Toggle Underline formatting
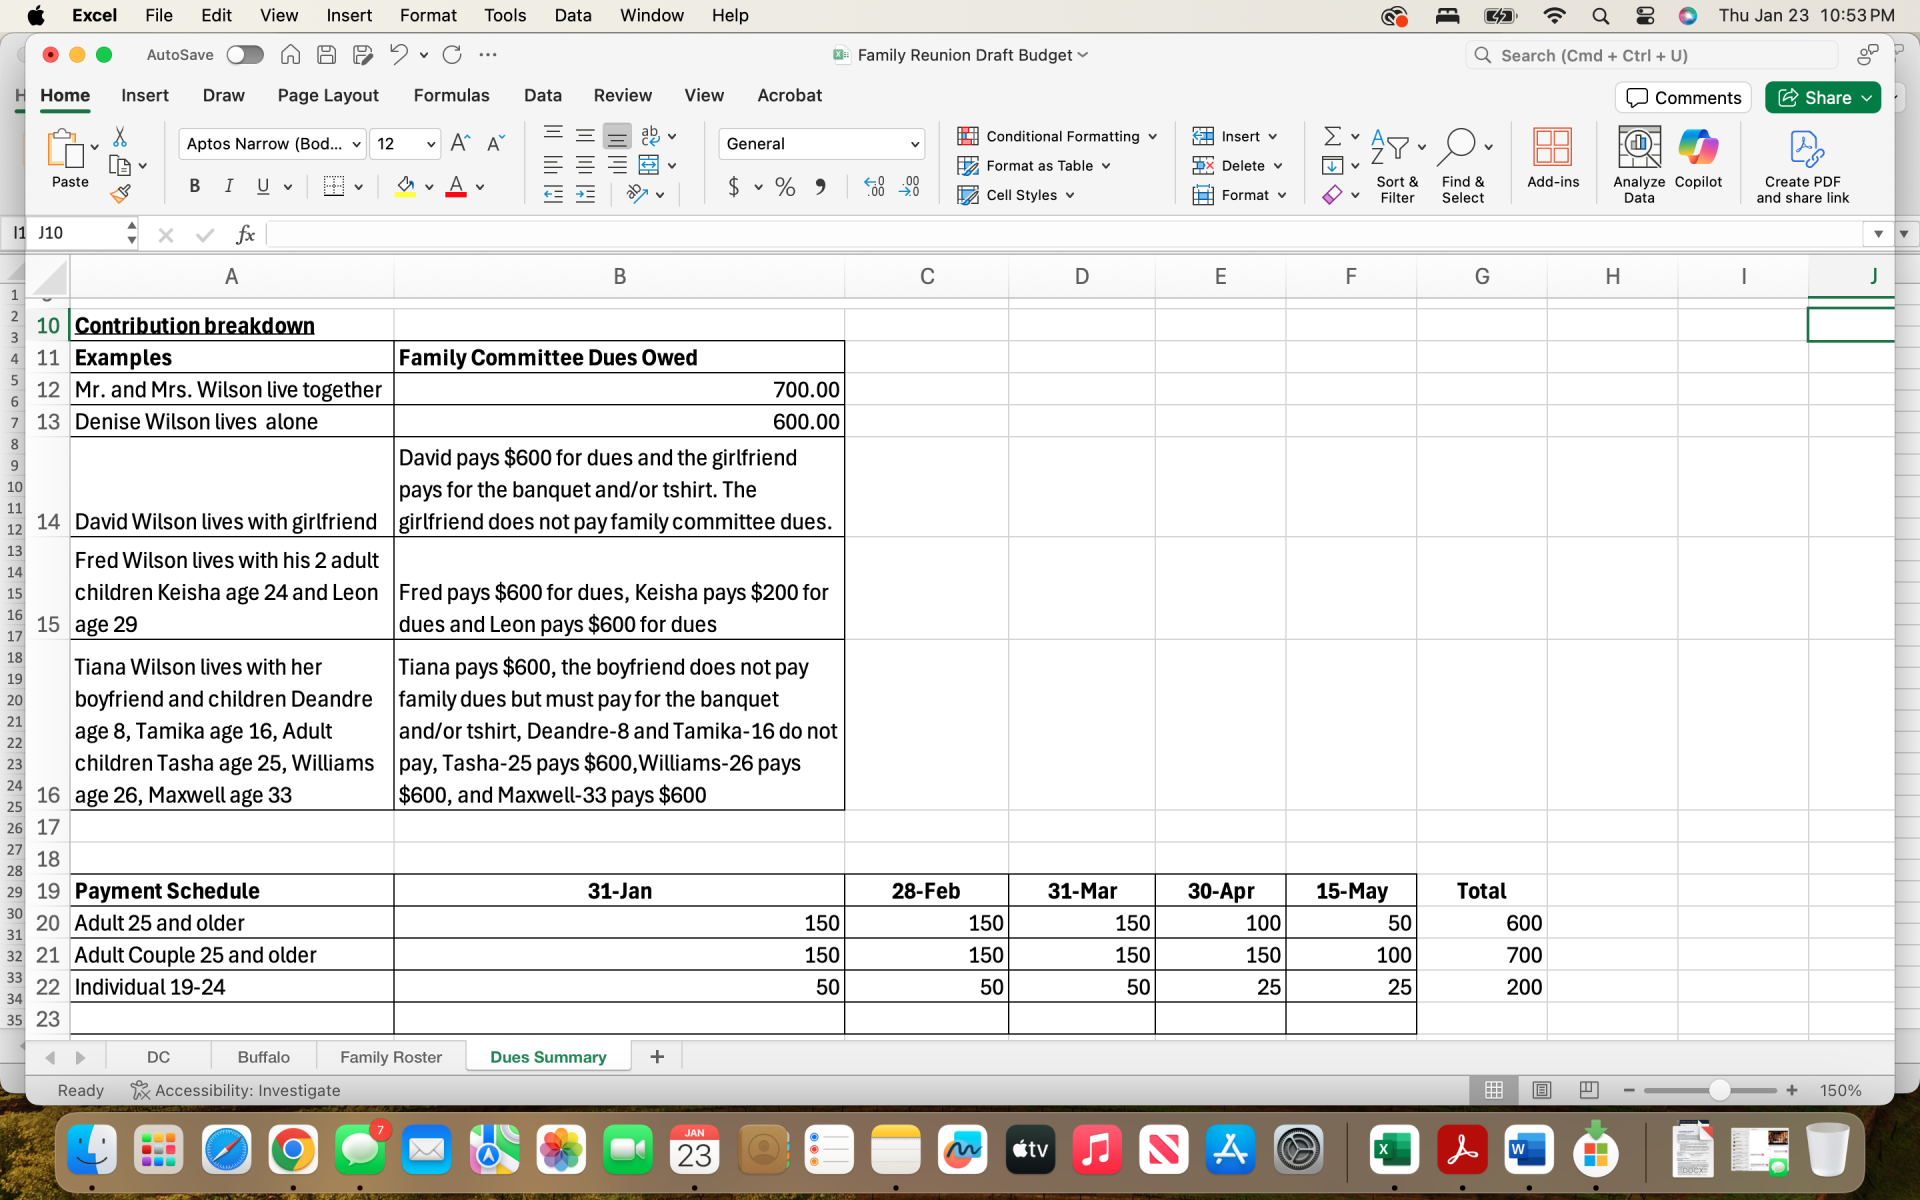The height and width of the screenshot is (1200, 1920). (x=263, y=186)
